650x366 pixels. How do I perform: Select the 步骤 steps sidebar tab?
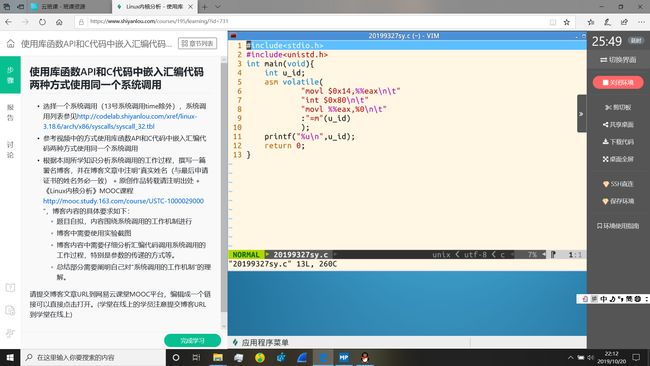[10, 75]
